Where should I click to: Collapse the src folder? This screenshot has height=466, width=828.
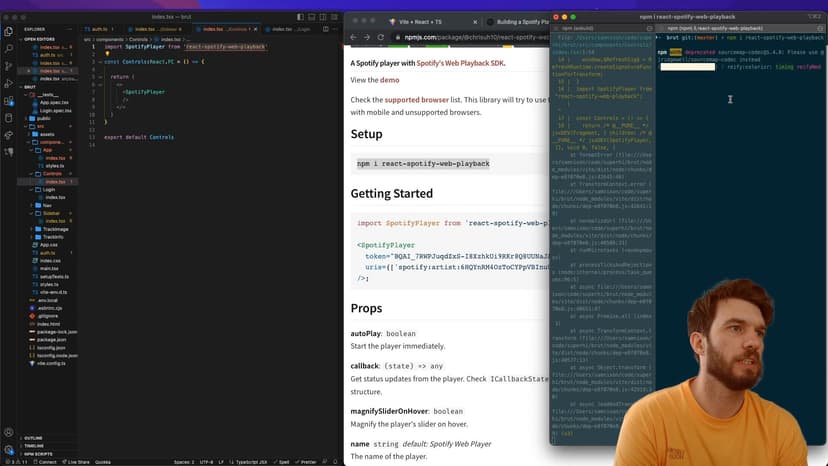coord(41,126)
